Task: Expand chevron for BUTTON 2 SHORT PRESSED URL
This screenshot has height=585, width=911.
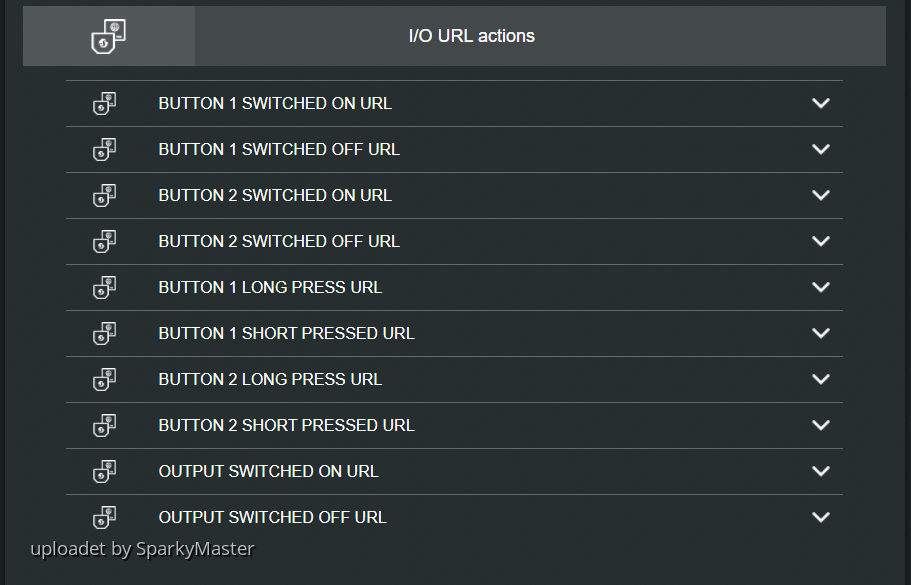Action: click(821, 425)
